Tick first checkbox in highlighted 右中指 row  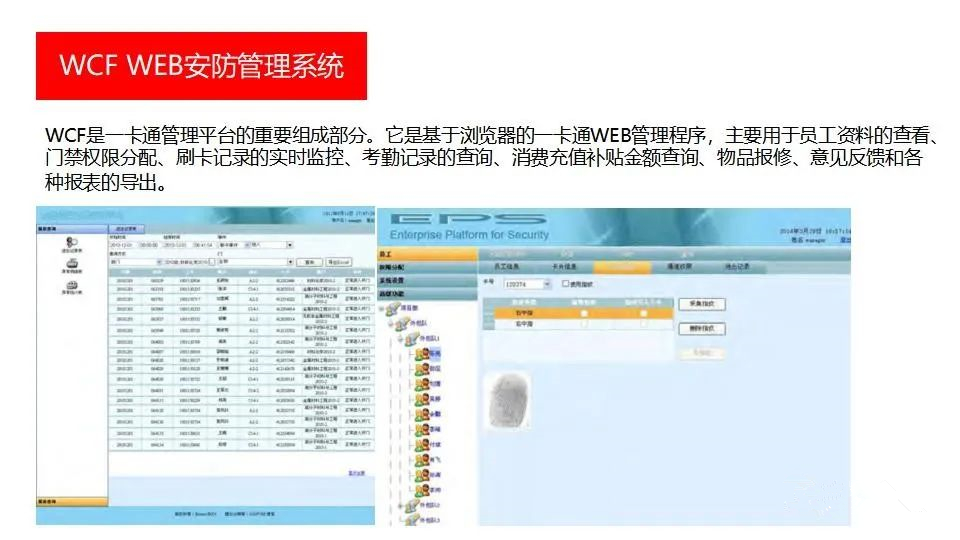(x=584, y=313)
